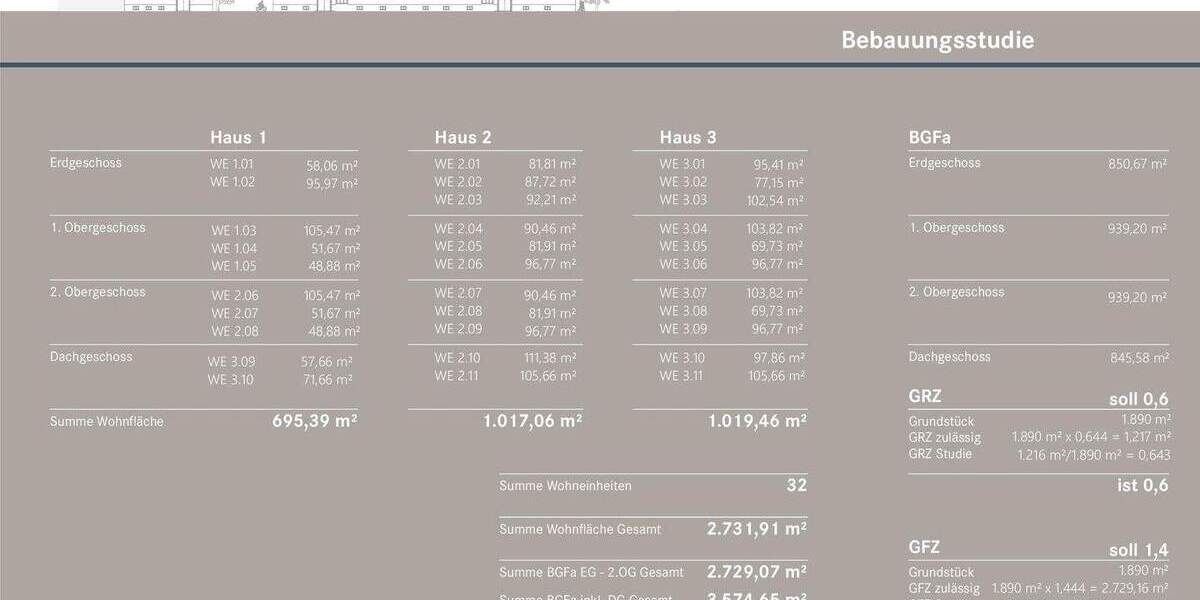Click the 845,58 m² Dachgeschoss BGFa value
The height and width of the screenshot is (600, 1200).
point(1137,358)
